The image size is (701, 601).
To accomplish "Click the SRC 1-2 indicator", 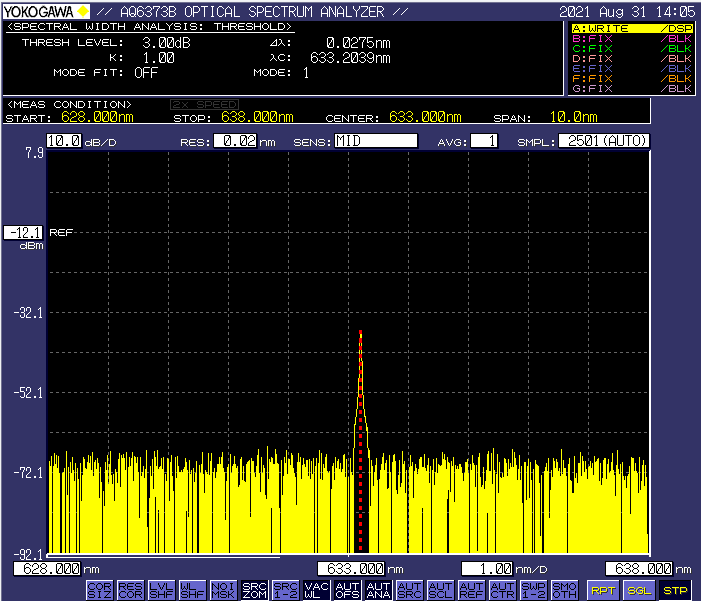I will click(285, 590).
